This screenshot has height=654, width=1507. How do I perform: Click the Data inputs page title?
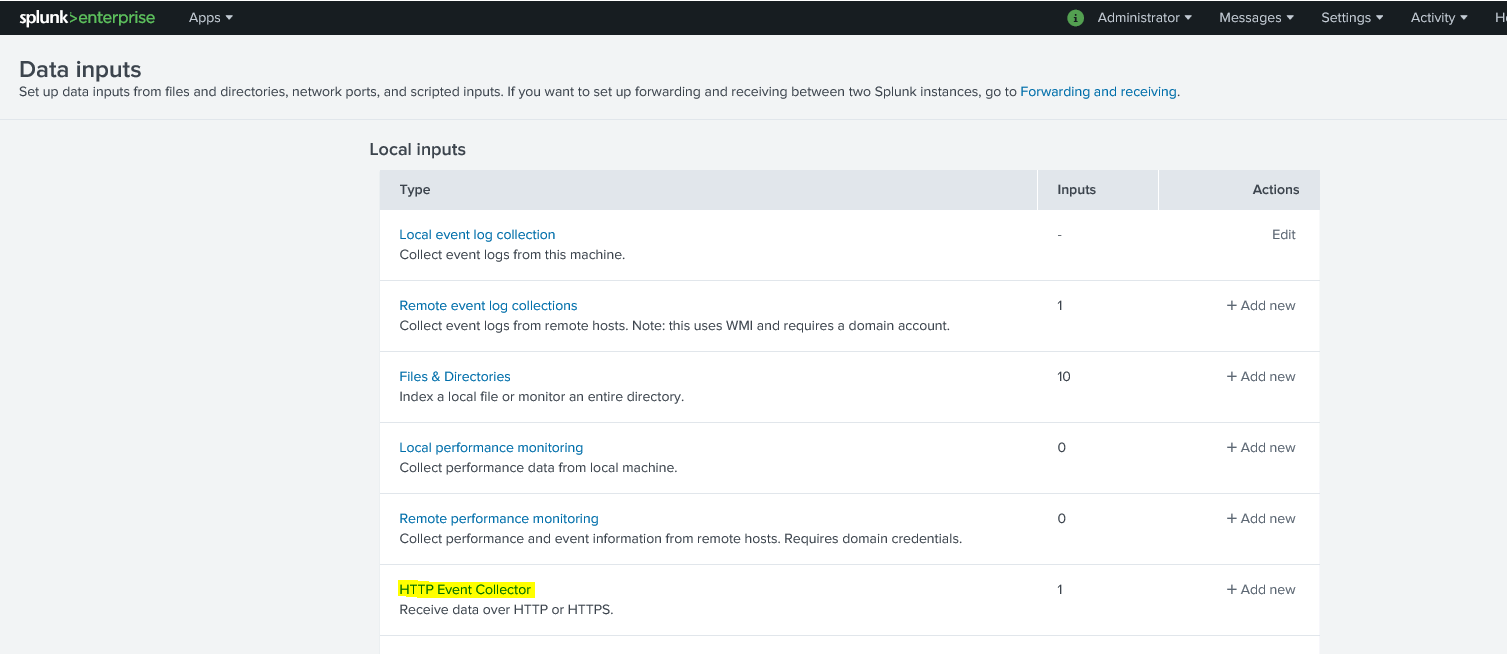81,70
